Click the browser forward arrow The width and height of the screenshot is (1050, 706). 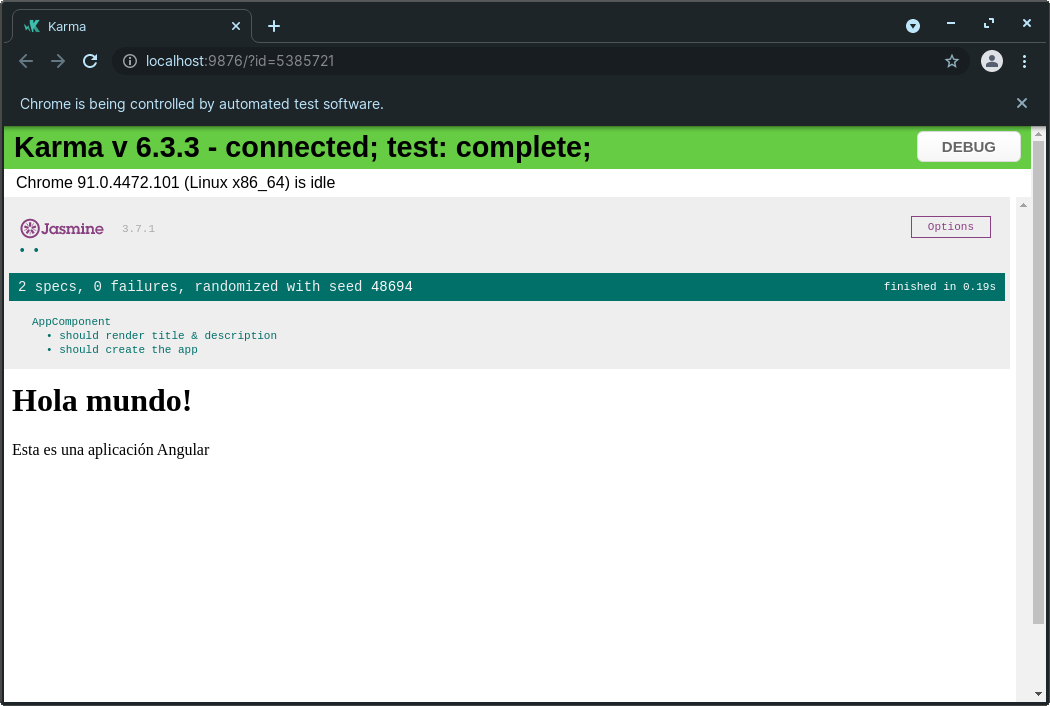[58, 61]
